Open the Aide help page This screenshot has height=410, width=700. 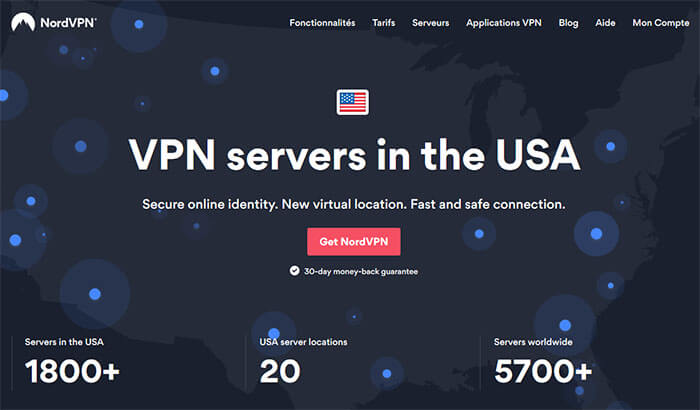(x=605, y=23)
